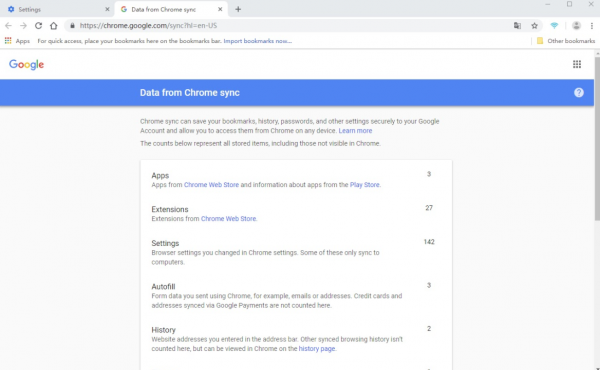Screen dimensions: 600x370
Task: Click the Extensions count 27
Action: [429, 208]
